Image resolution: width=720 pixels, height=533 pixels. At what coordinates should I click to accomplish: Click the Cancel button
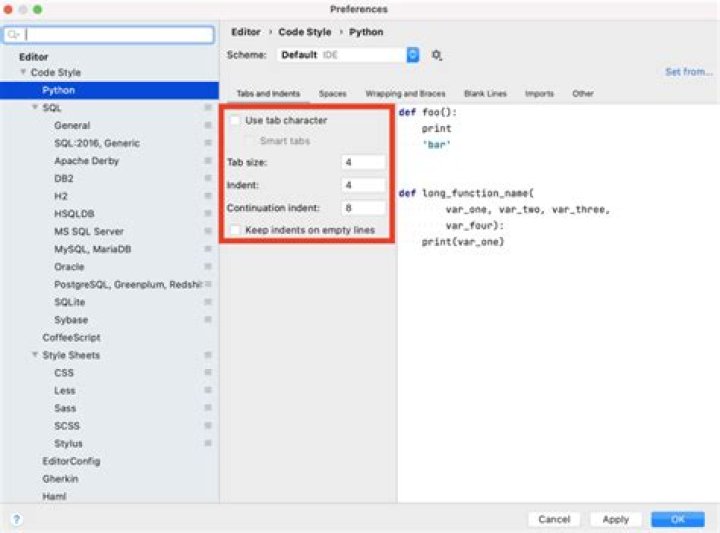[554, 519]
